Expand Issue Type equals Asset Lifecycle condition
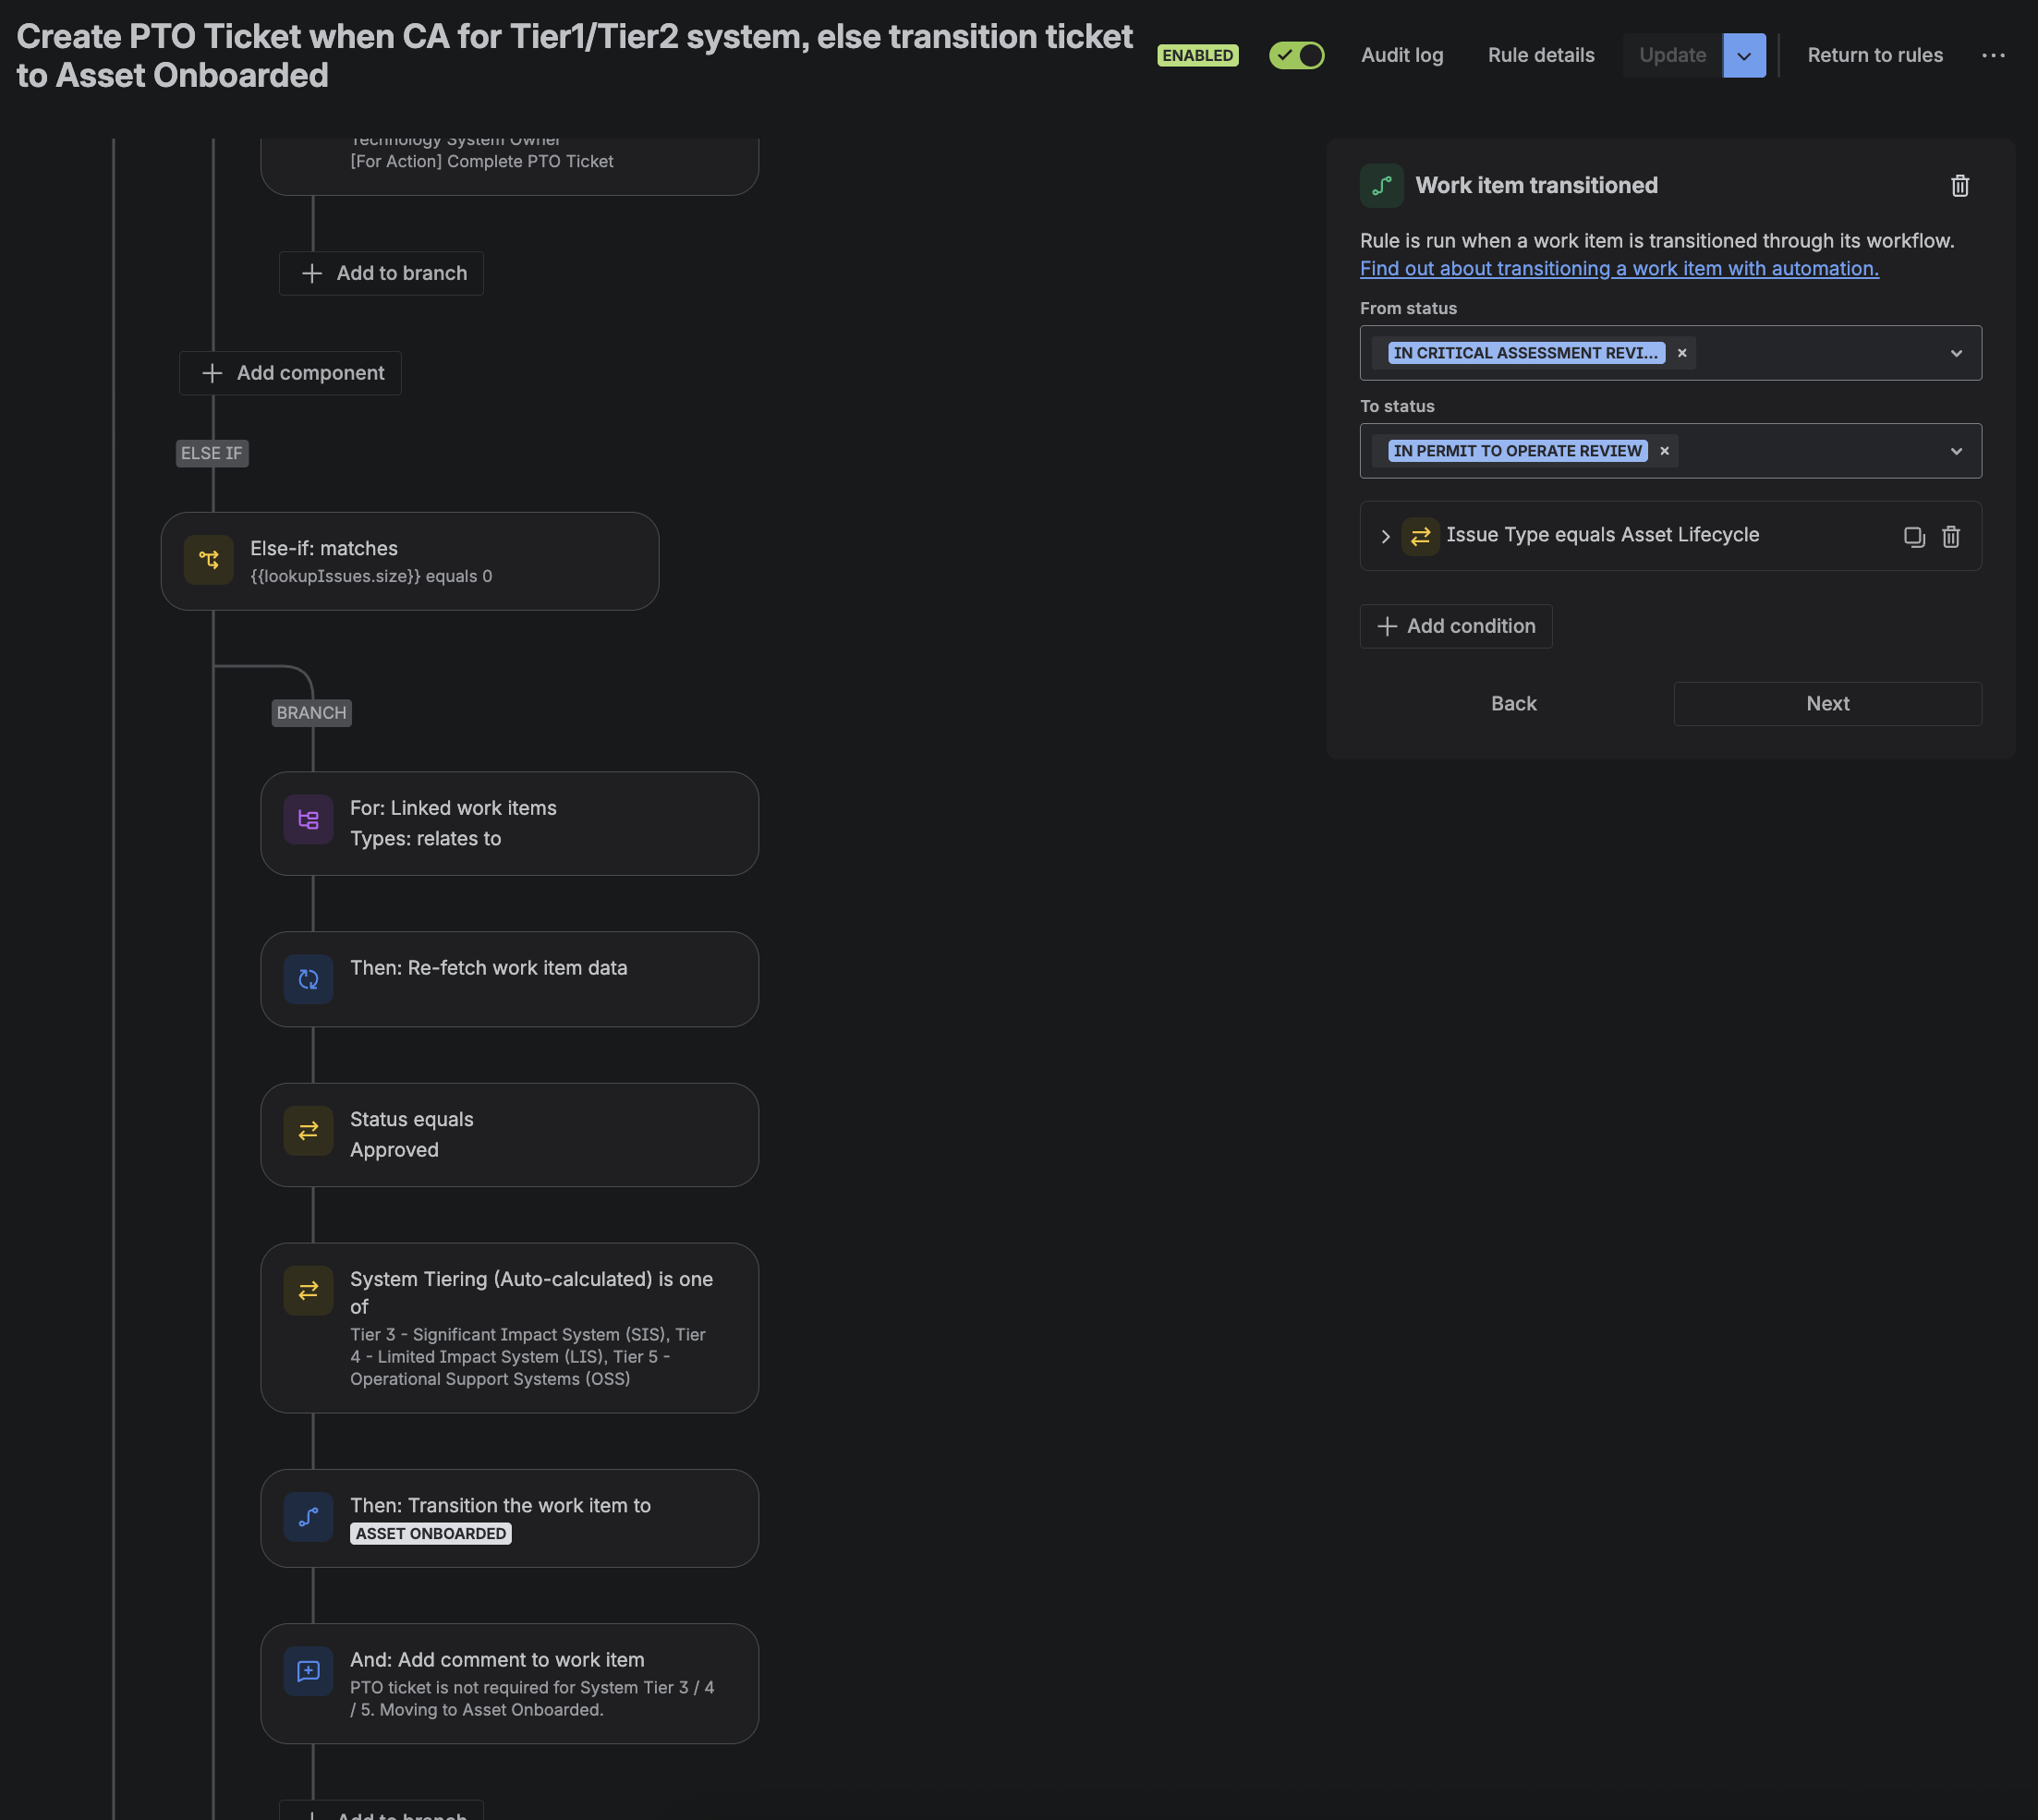 coord(1385,536)
